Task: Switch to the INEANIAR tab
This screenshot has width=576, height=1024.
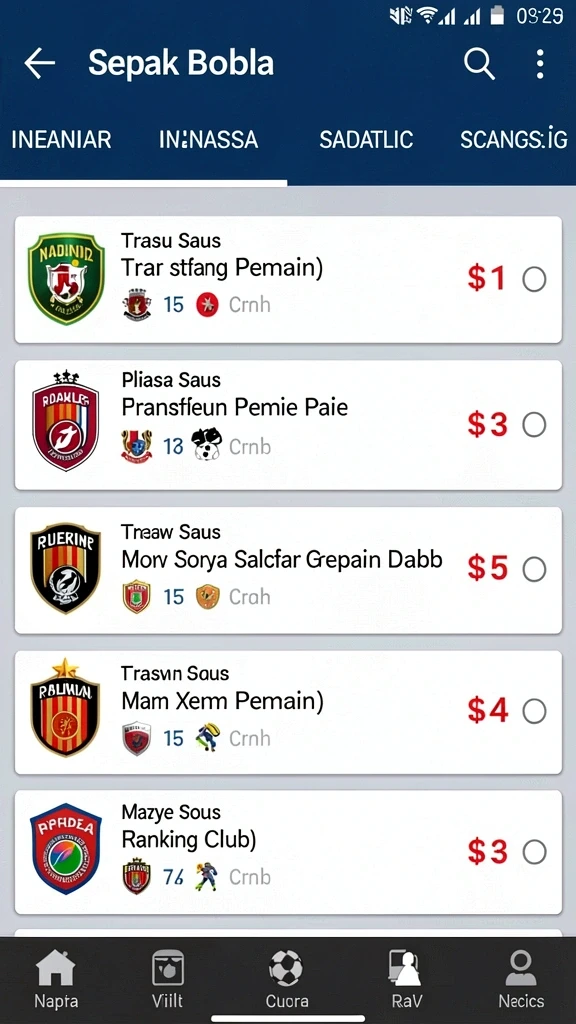Action: [x=61, y=139]
